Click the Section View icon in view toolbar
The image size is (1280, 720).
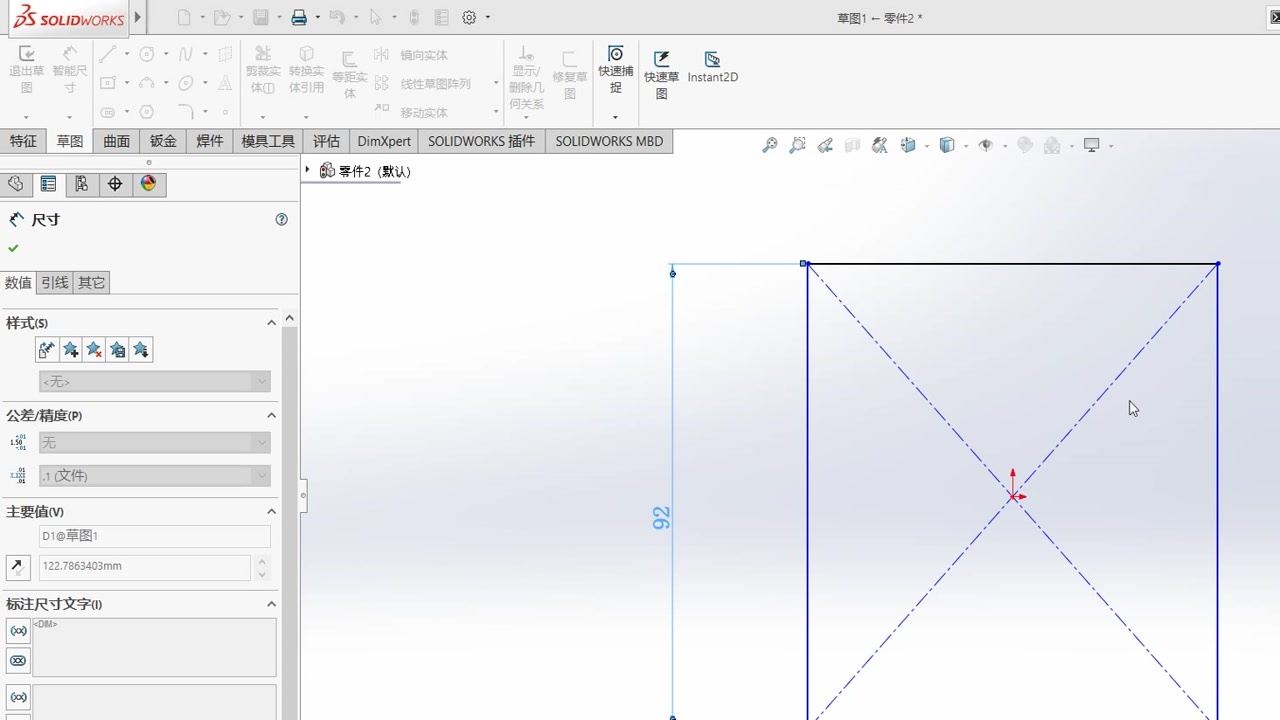click(852, 146)
